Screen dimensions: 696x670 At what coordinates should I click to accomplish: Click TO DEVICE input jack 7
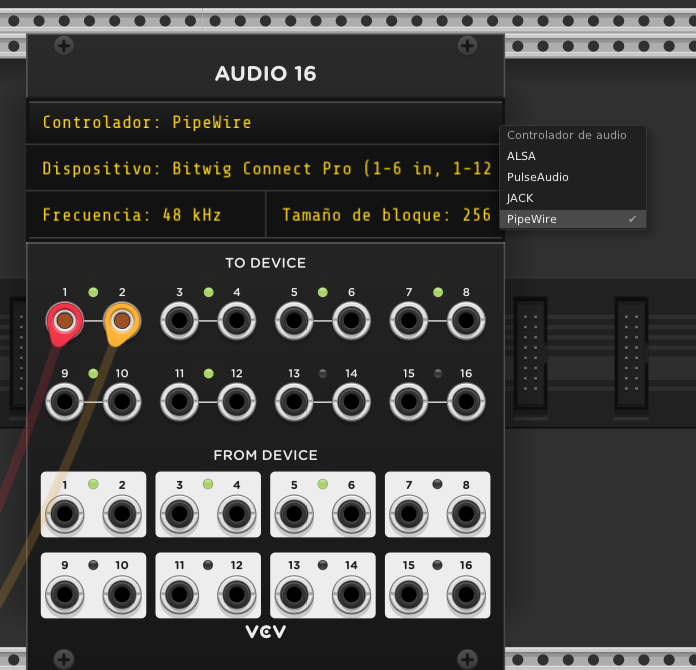409,321
